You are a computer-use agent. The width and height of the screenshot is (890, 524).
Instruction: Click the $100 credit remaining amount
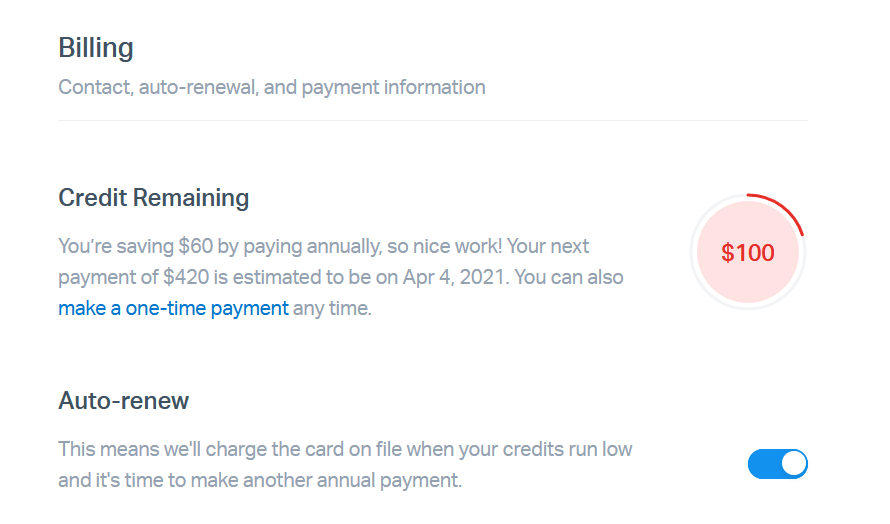click(x=748, y=253)
